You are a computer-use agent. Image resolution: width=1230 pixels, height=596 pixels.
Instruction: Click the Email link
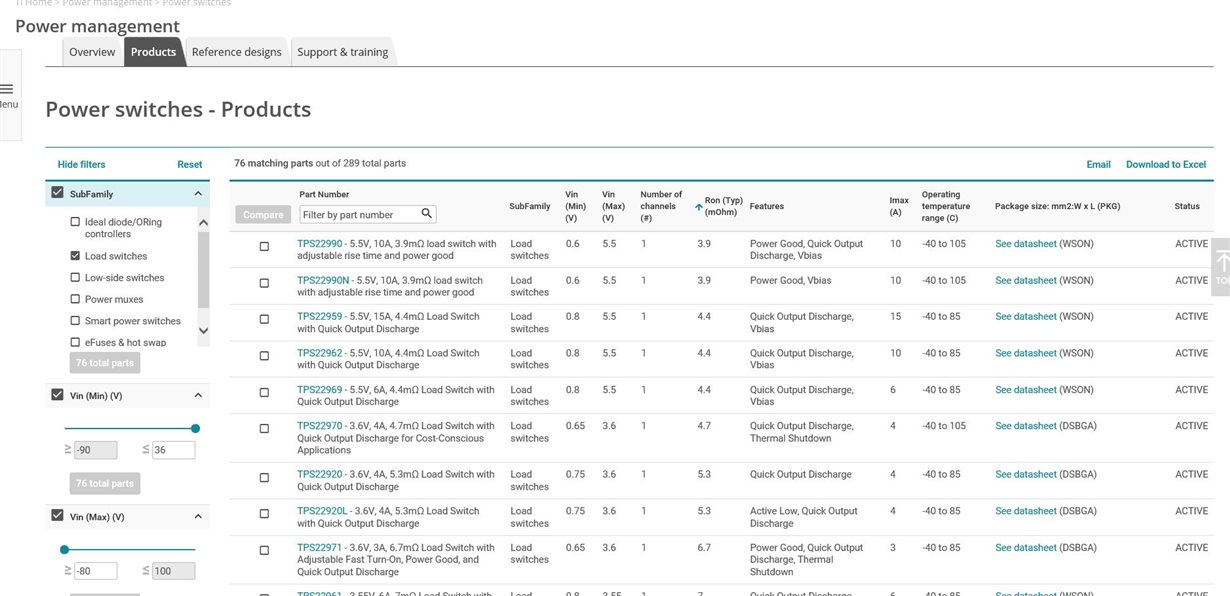point(1099,164)
